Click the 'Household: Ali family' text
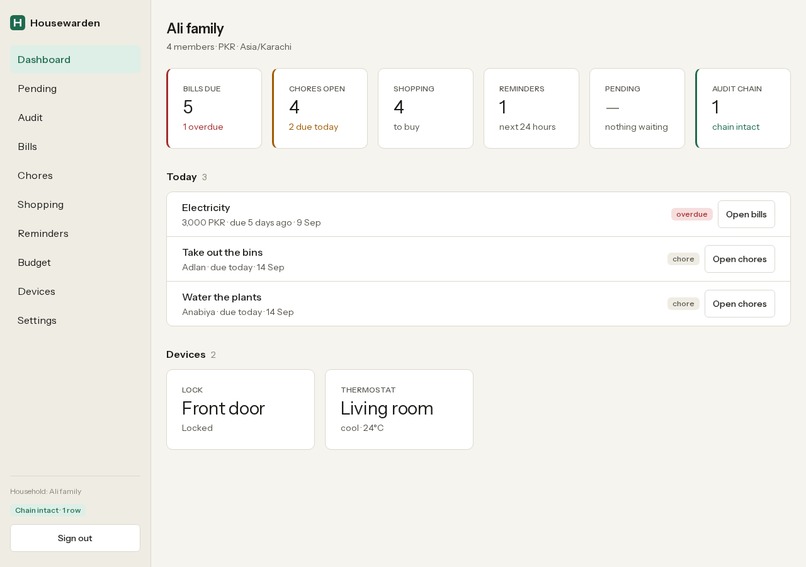 [x=46, y=491]
